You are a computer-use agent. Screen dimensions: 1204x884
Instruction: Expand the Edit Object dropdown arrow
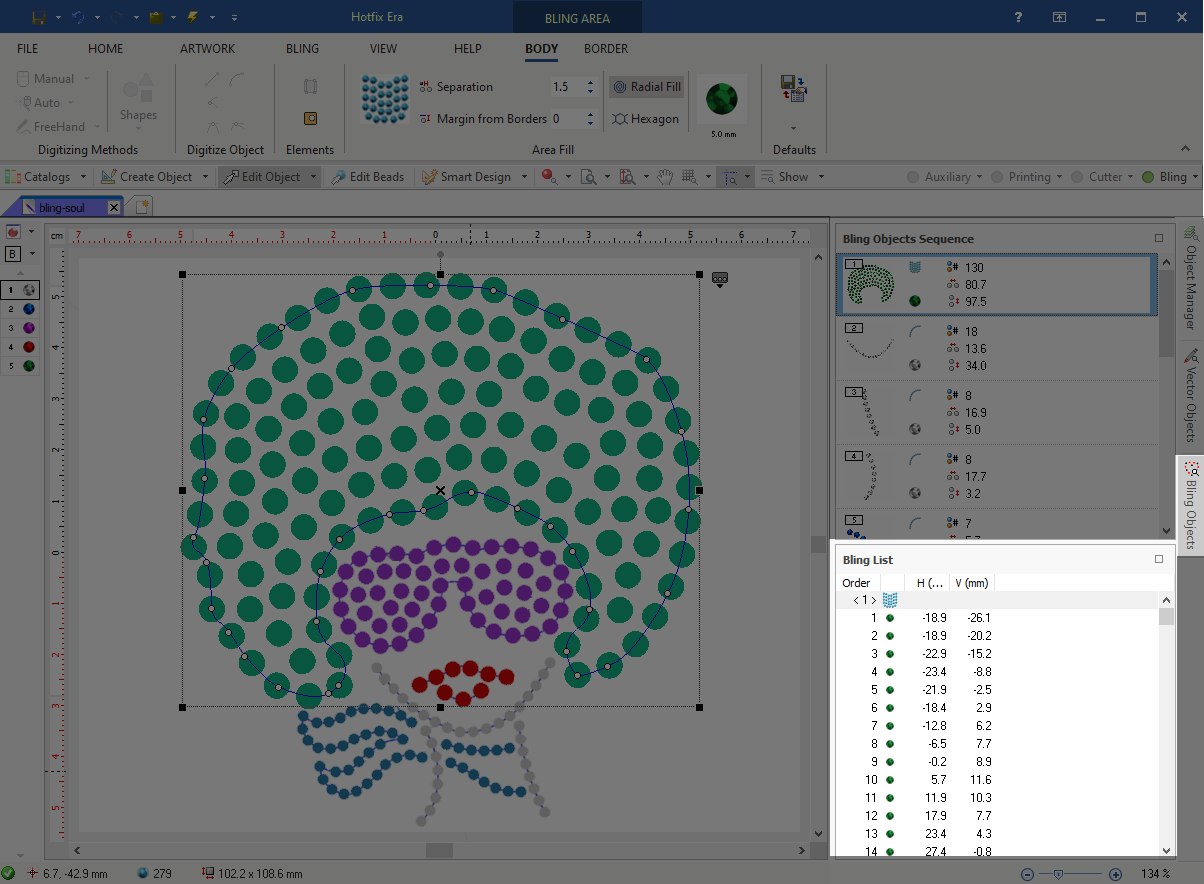click(313, 177)
